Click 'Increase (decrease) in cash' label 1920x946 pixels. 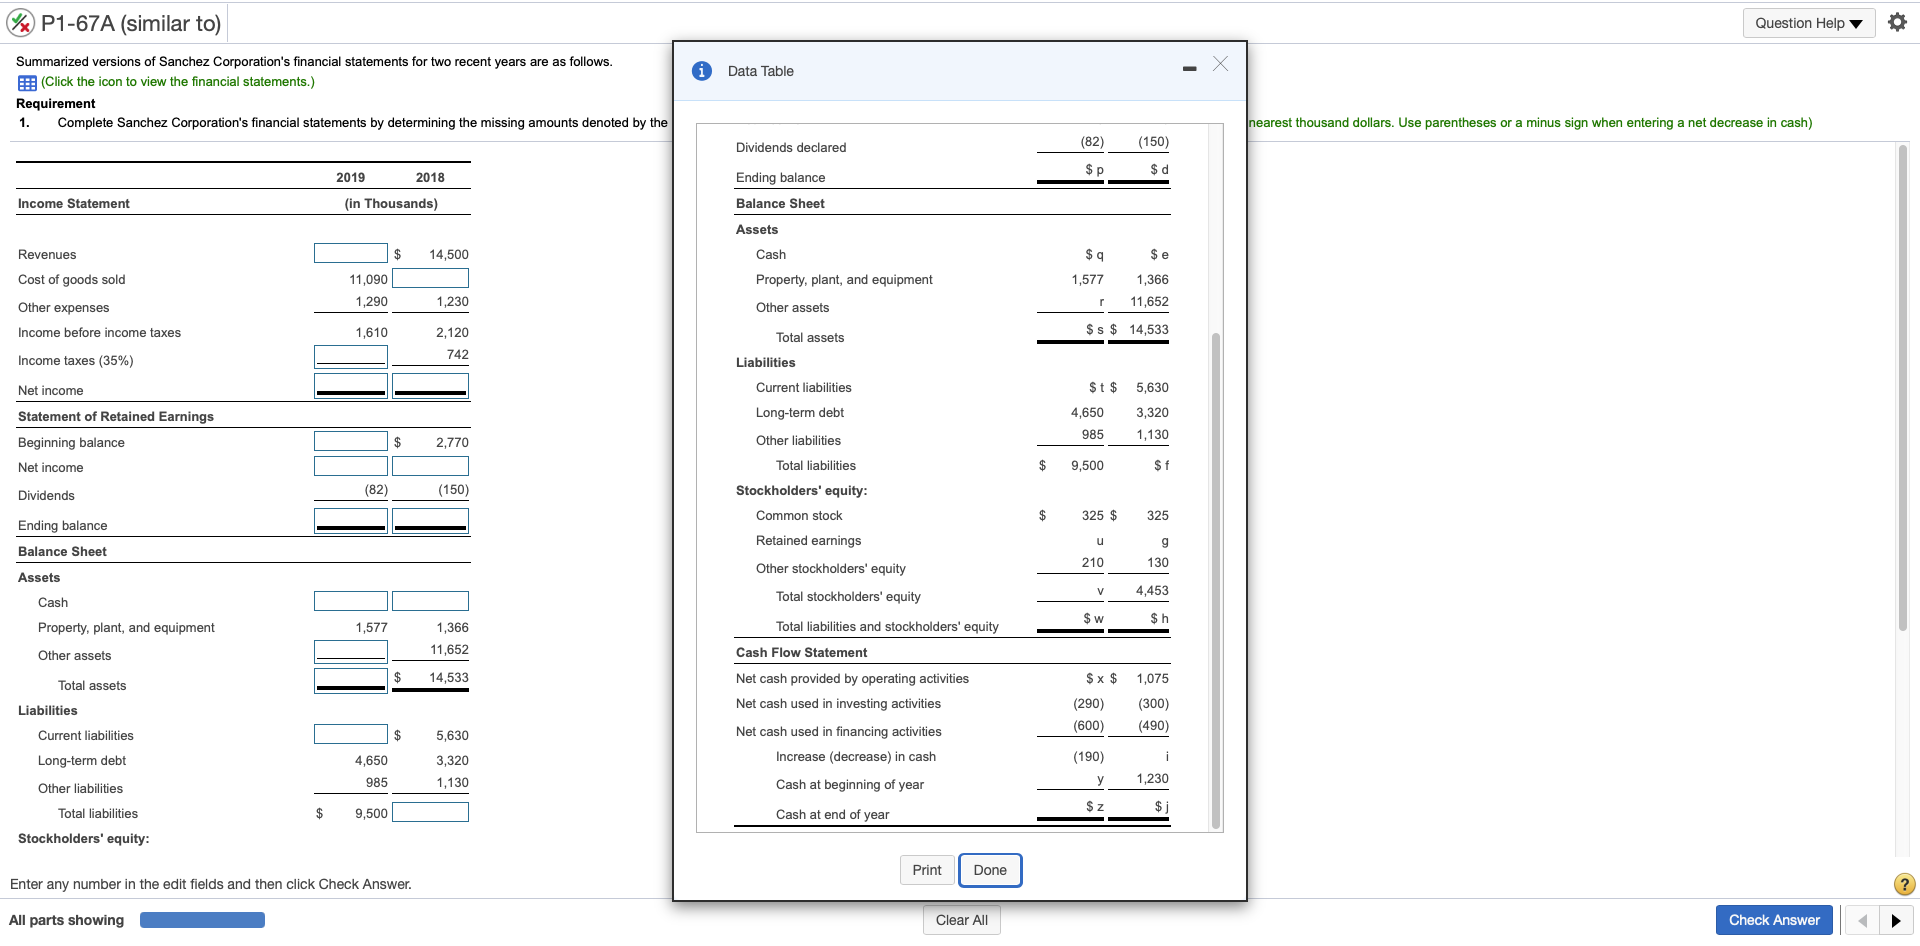(x=856, y=757)
